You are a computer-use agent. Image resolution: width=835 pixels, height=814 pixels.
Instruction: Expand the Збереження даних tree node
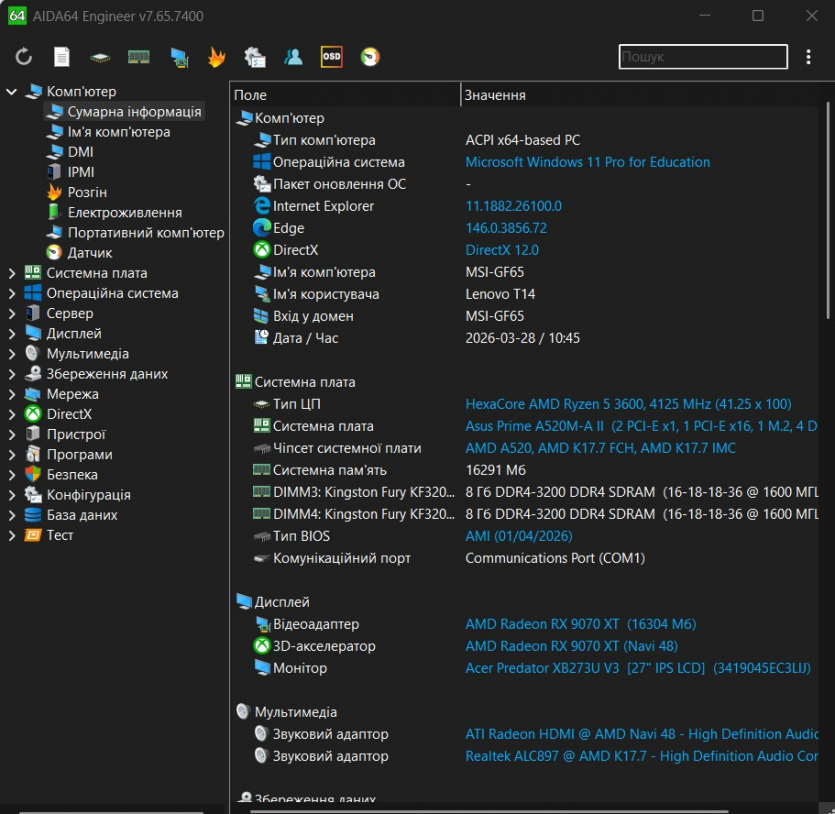(12, 374)
